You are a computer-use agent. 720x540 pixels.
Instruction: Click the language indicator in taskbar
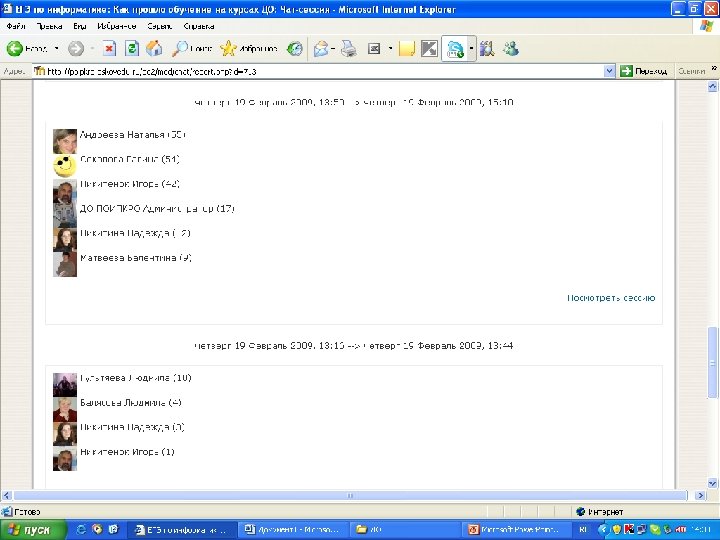[583, 529]
